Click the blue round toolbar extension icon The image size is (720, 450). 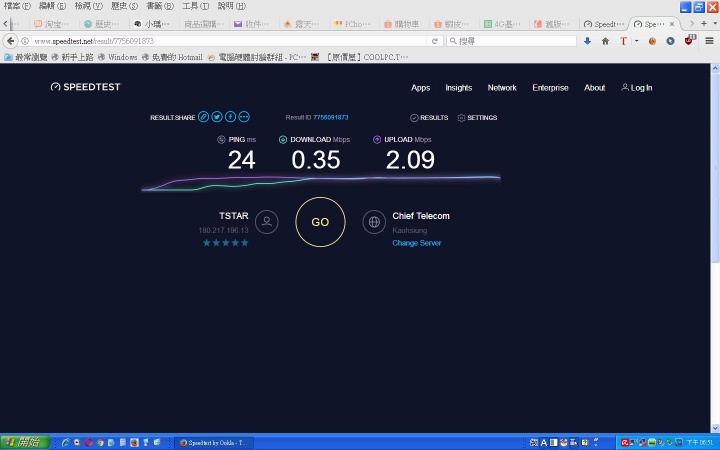[x=670, y=41]
